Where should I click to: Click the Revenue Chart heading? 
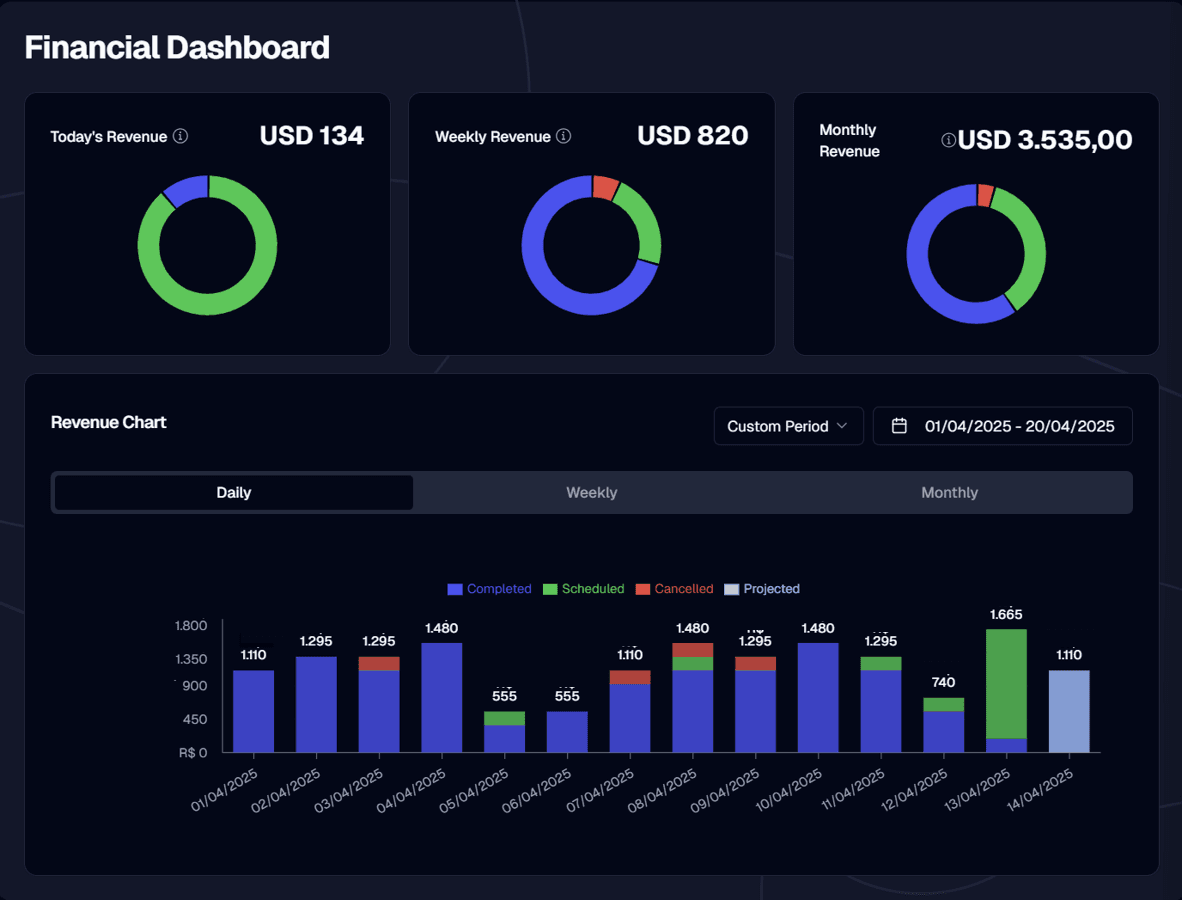[108, 422]
